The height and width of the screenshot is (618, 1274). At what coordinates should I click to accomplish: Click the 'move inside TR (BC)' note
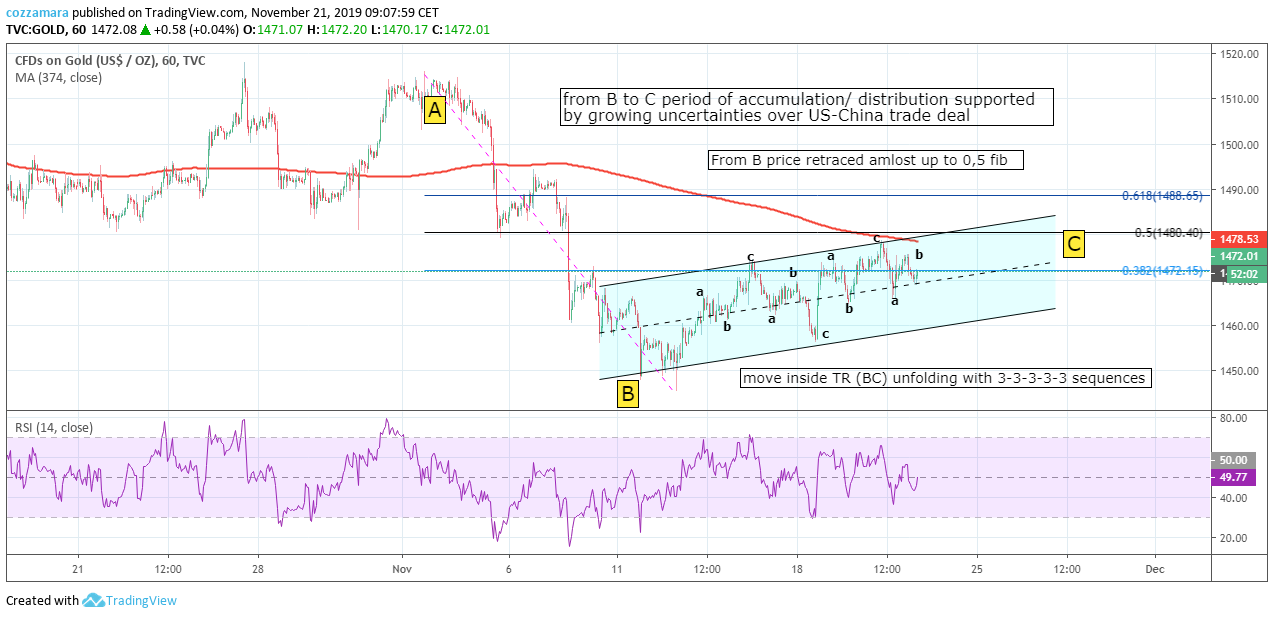[947, 378]
